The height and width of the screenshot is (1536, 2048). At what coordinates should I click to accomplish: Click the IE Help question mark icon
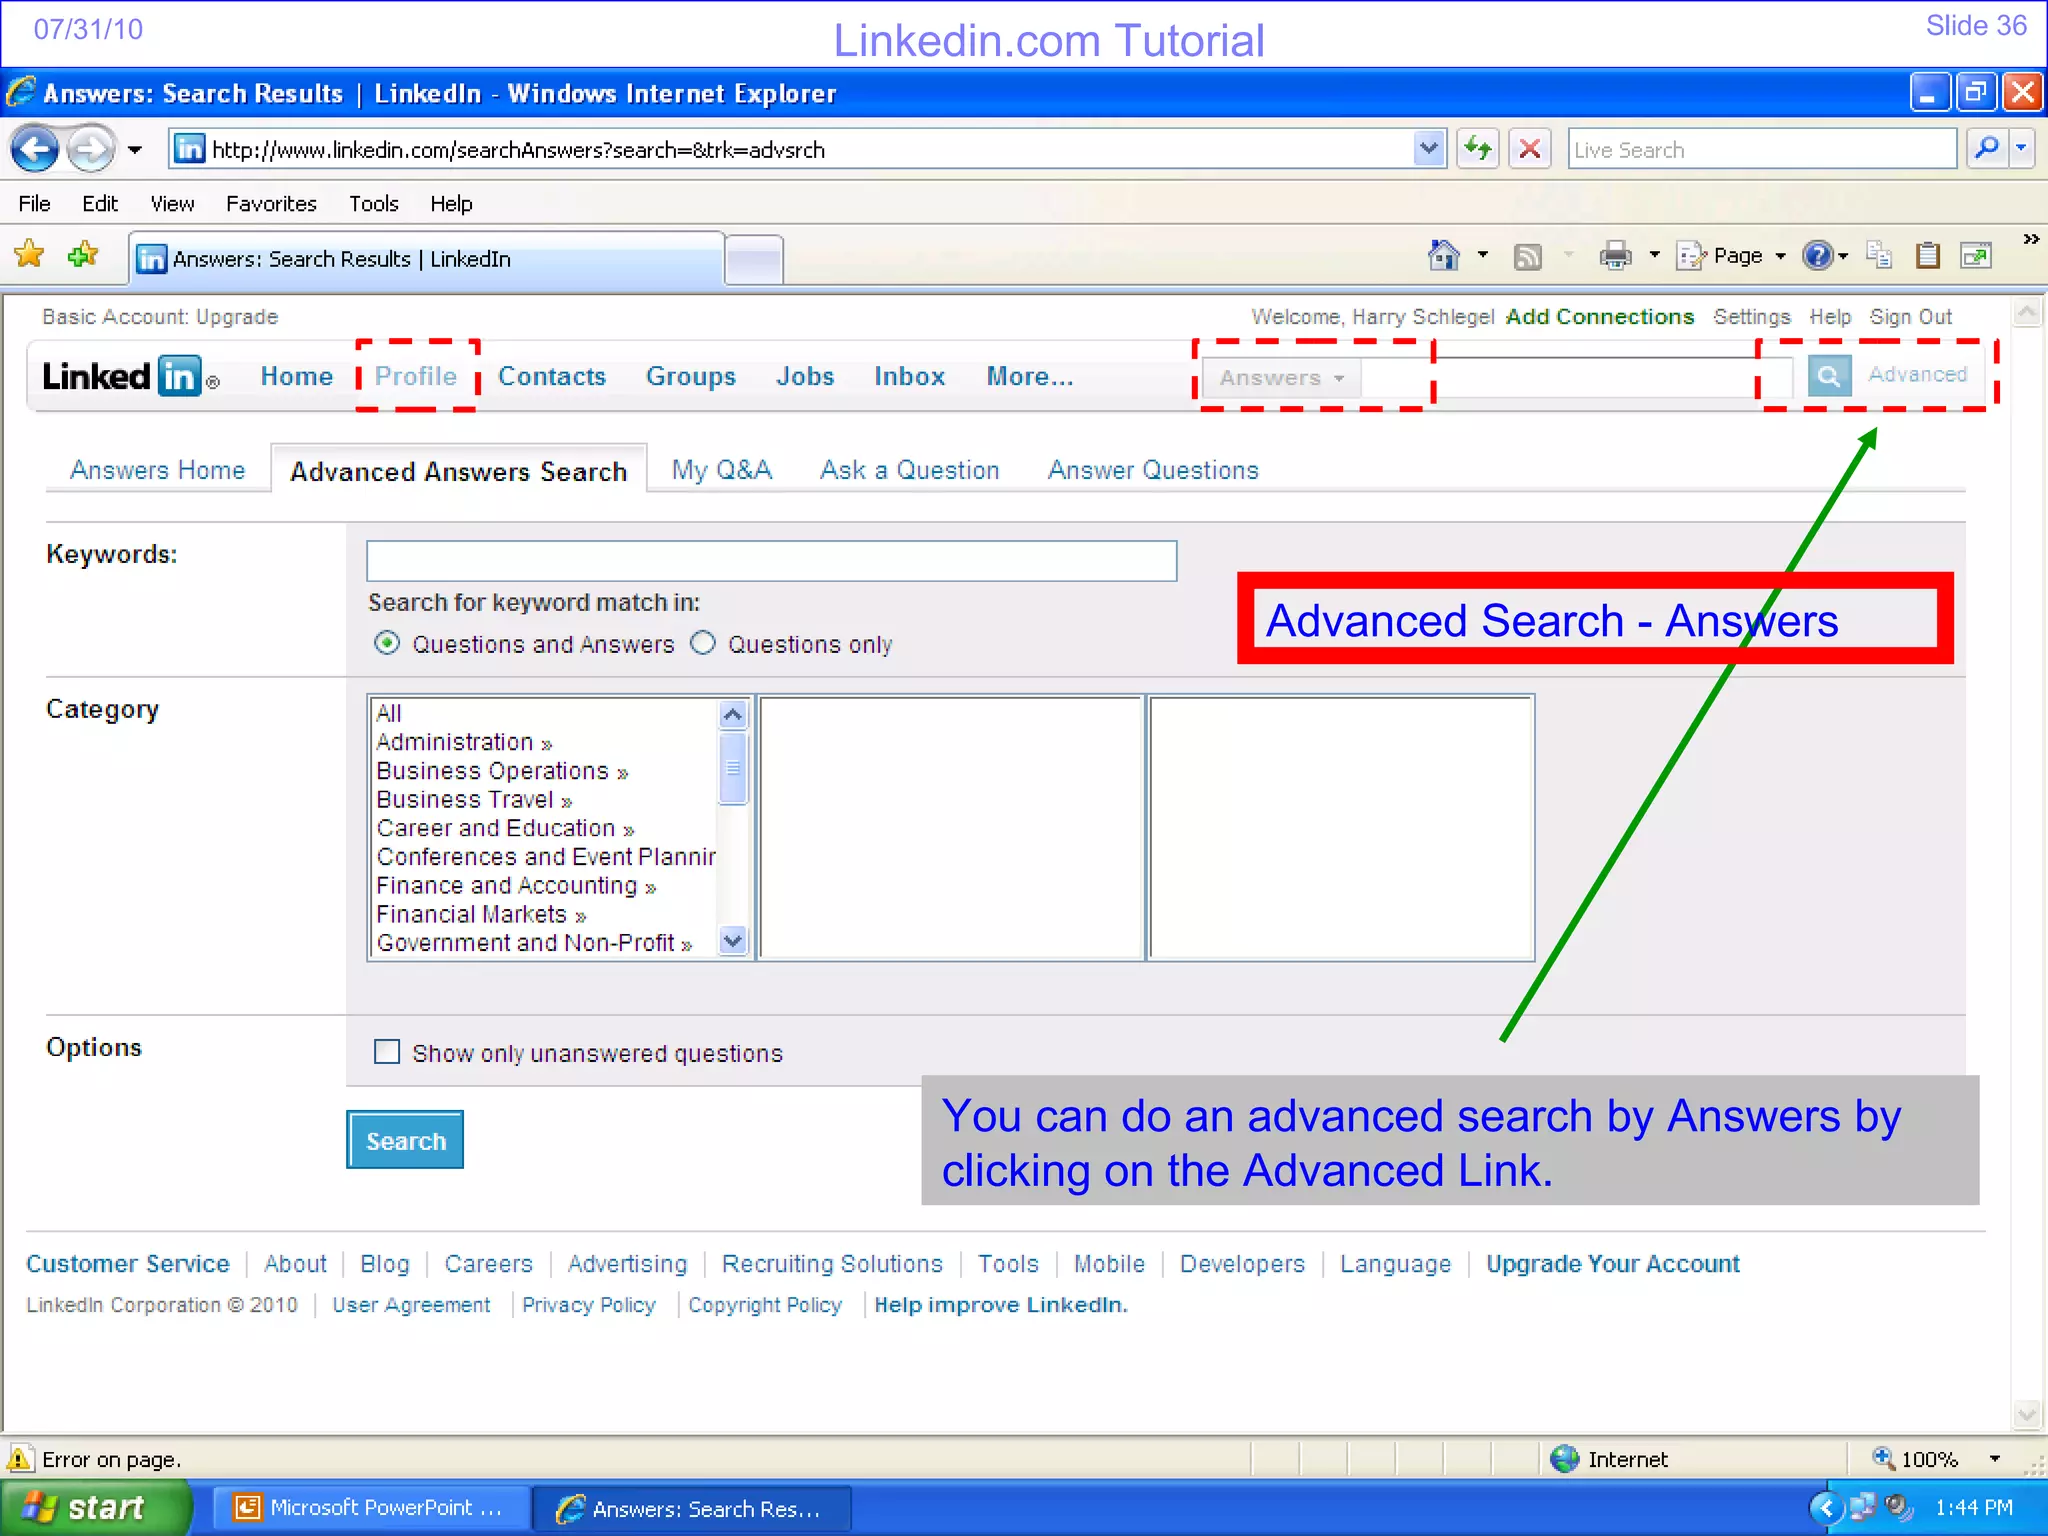pos(1817,256)
